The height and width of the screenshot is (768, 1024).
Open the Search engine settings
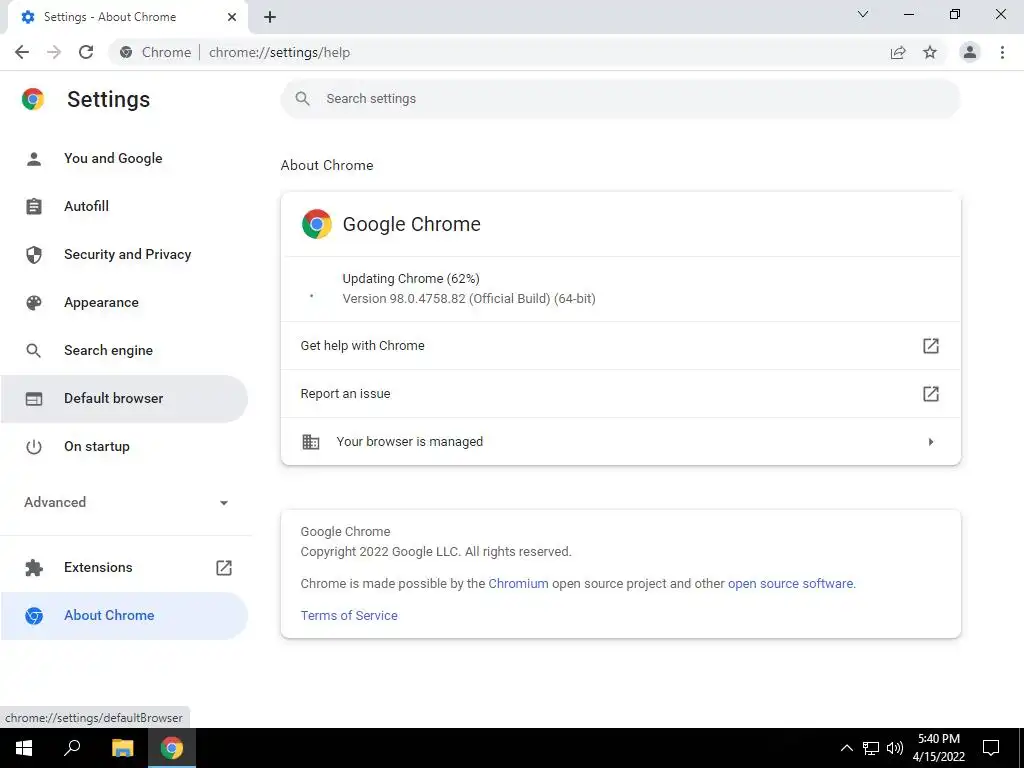(124, 351)
